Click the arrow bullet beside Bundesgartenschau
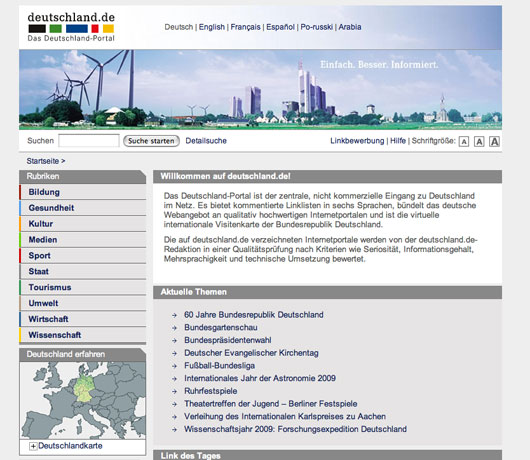This screenshot has height=460, width=530. coord(174,328)
